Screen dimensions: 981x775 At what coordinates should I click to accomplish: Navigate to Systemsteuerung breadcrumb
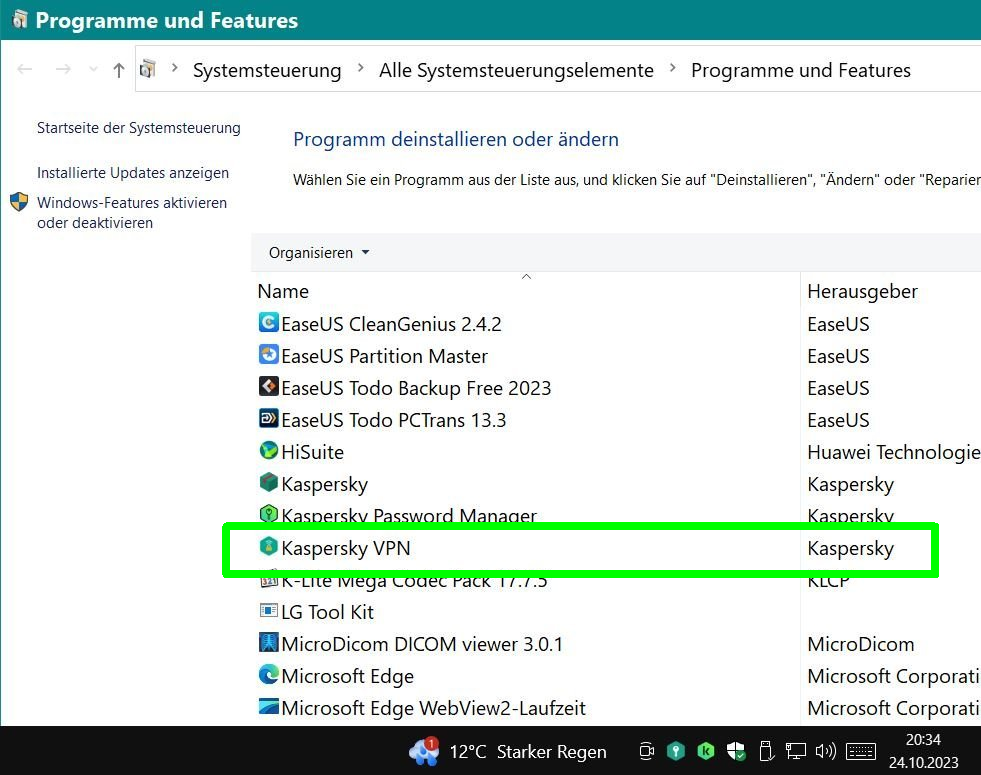pos(267,70)
